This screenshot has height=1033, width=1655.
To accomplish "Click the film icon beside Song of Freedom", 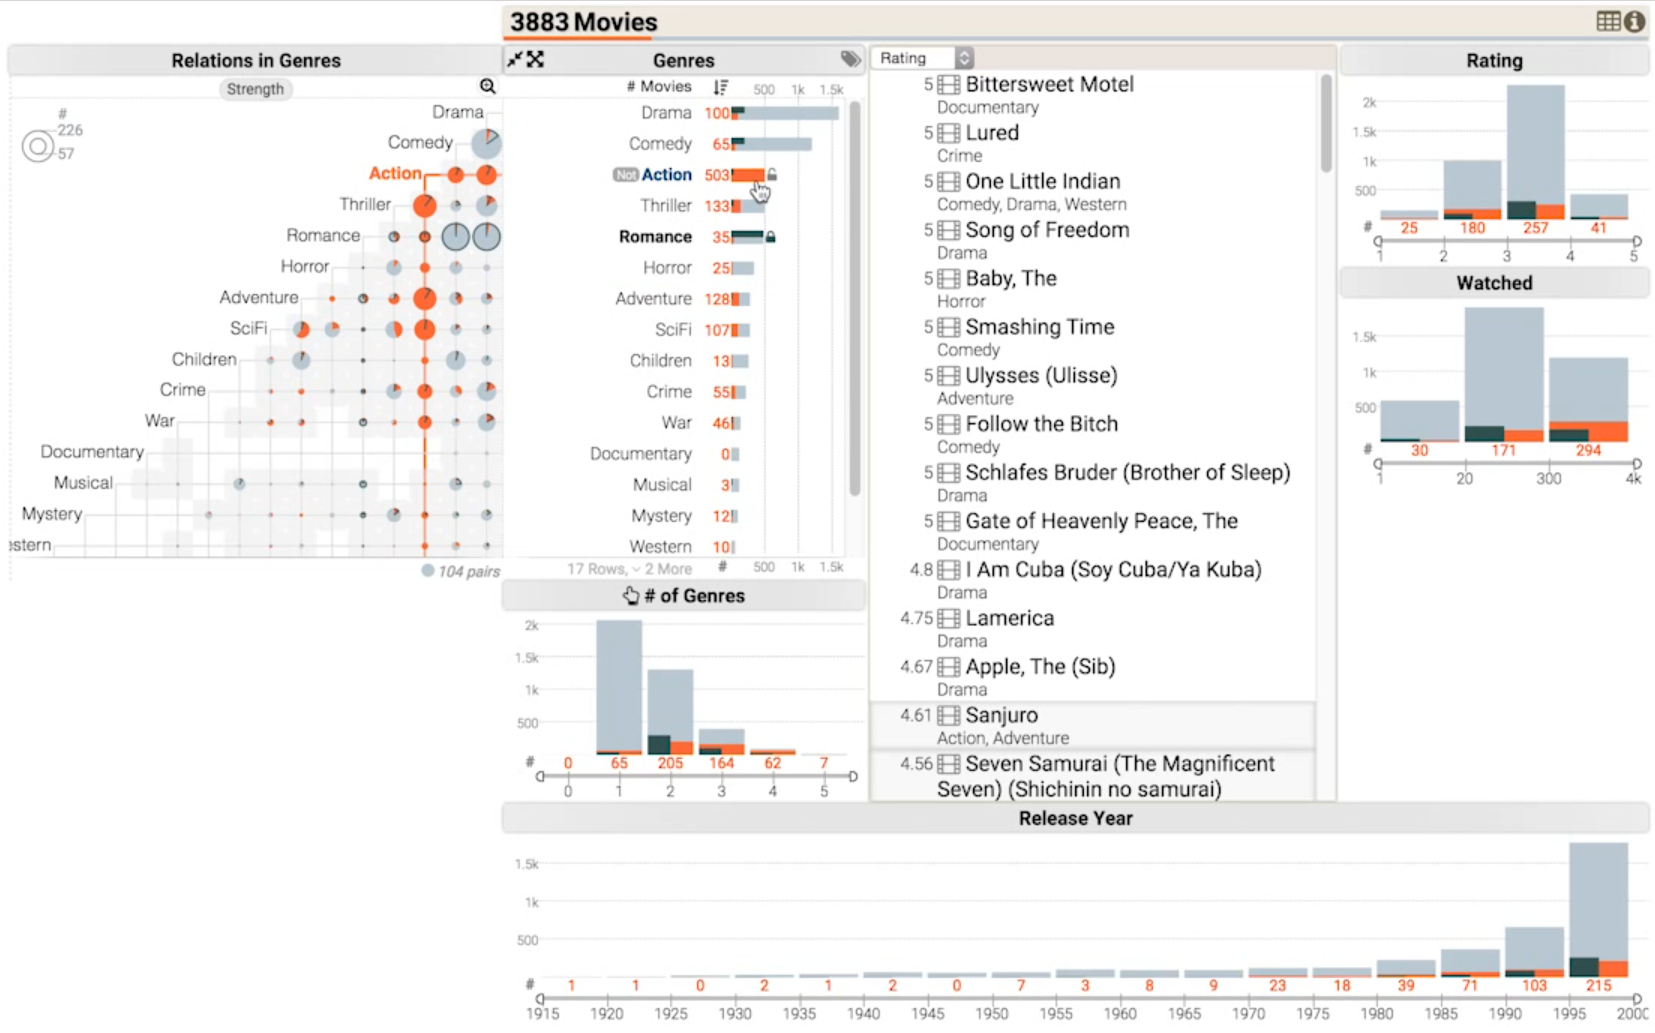I will (949, 230).
